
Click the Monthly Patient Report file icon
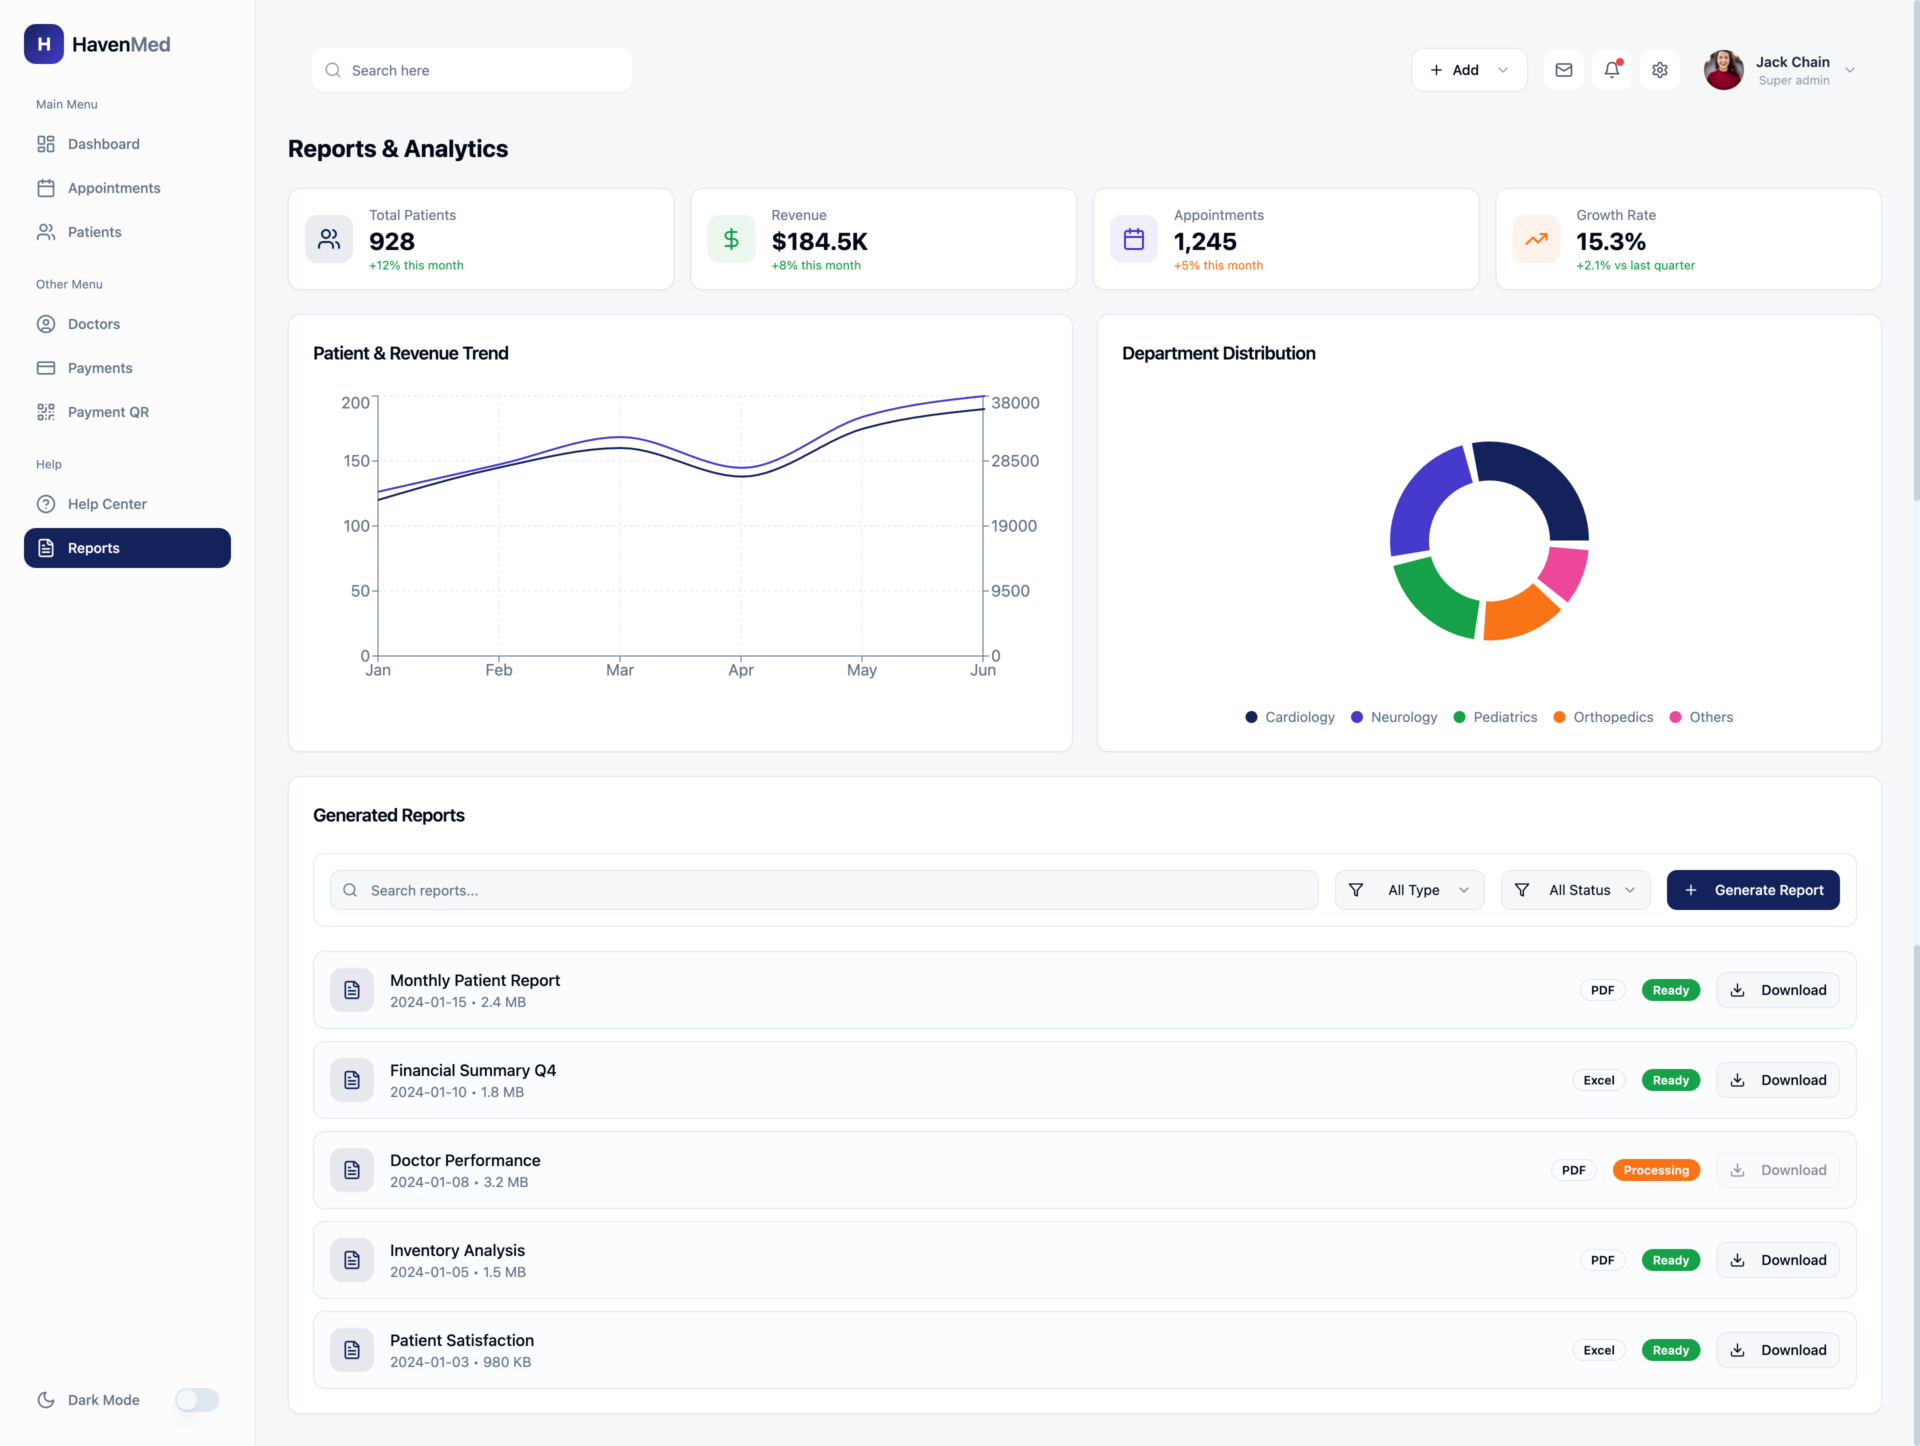(x=352, y=990)
